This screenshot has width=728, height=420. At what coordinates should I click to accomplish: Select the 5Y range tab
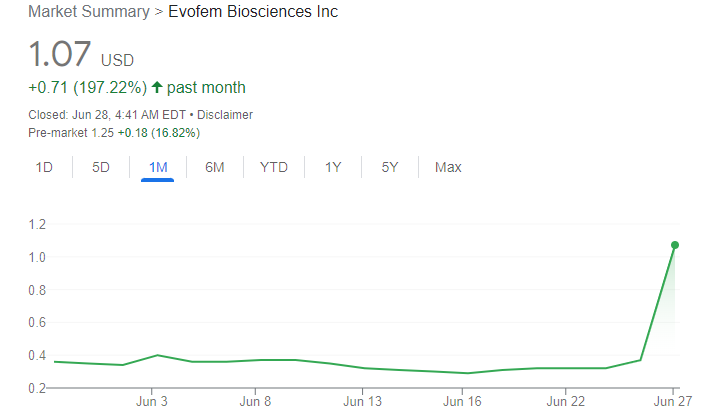(x=390, y=167)
